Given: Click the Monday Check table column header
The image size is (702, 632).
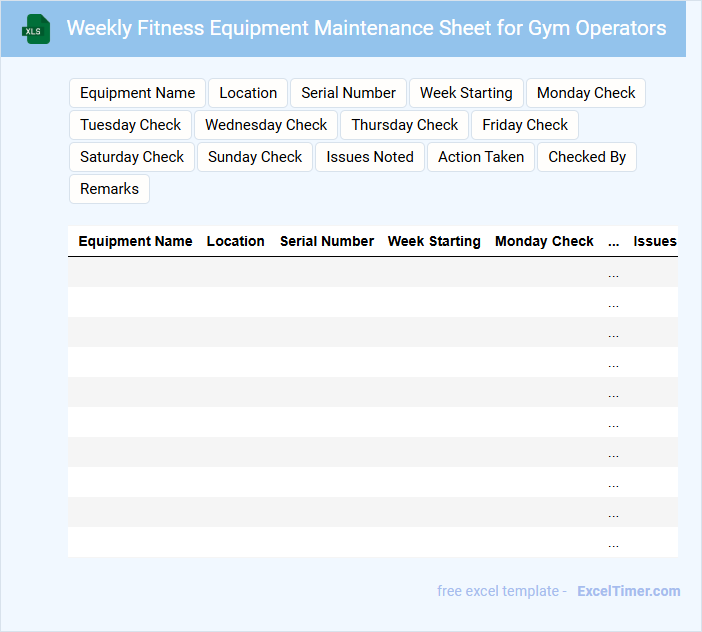Looking at the screenshot, I should tap(544, 241).
